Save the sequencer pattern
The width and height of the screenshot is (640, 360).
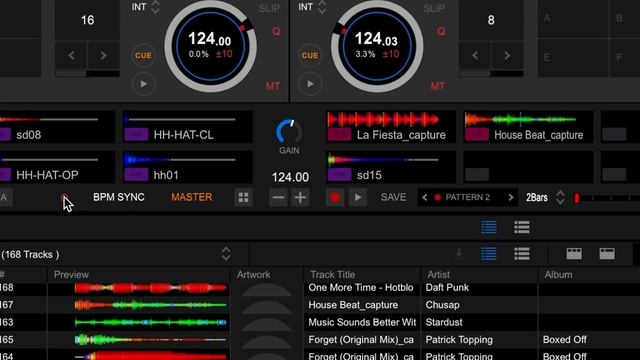point(393,197)
